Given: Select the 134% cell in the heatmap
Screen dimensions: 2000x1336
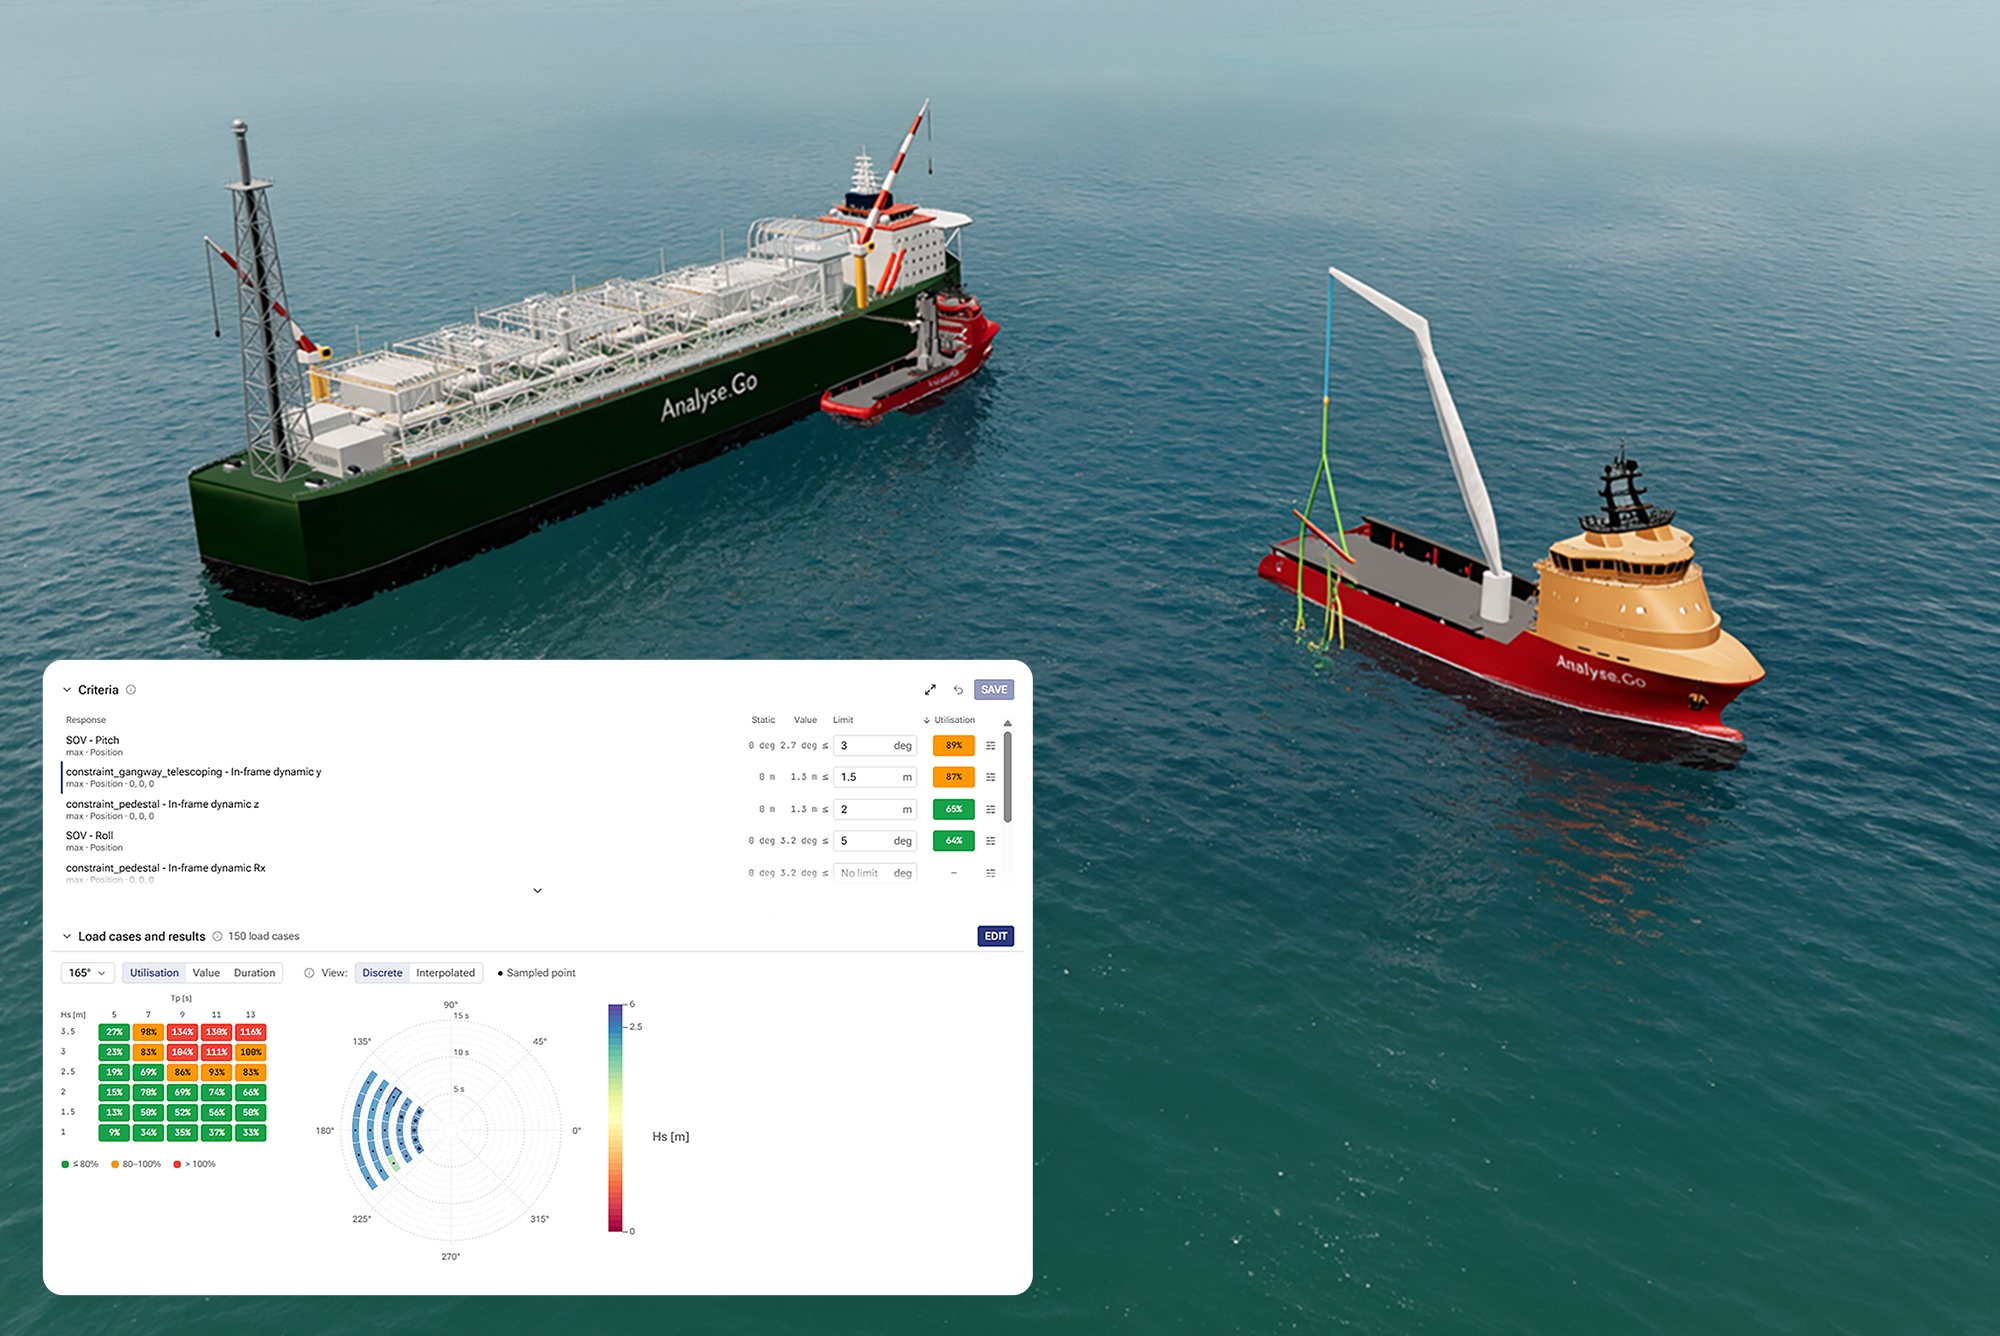Looking at the screenshot, I should 182,1032.
